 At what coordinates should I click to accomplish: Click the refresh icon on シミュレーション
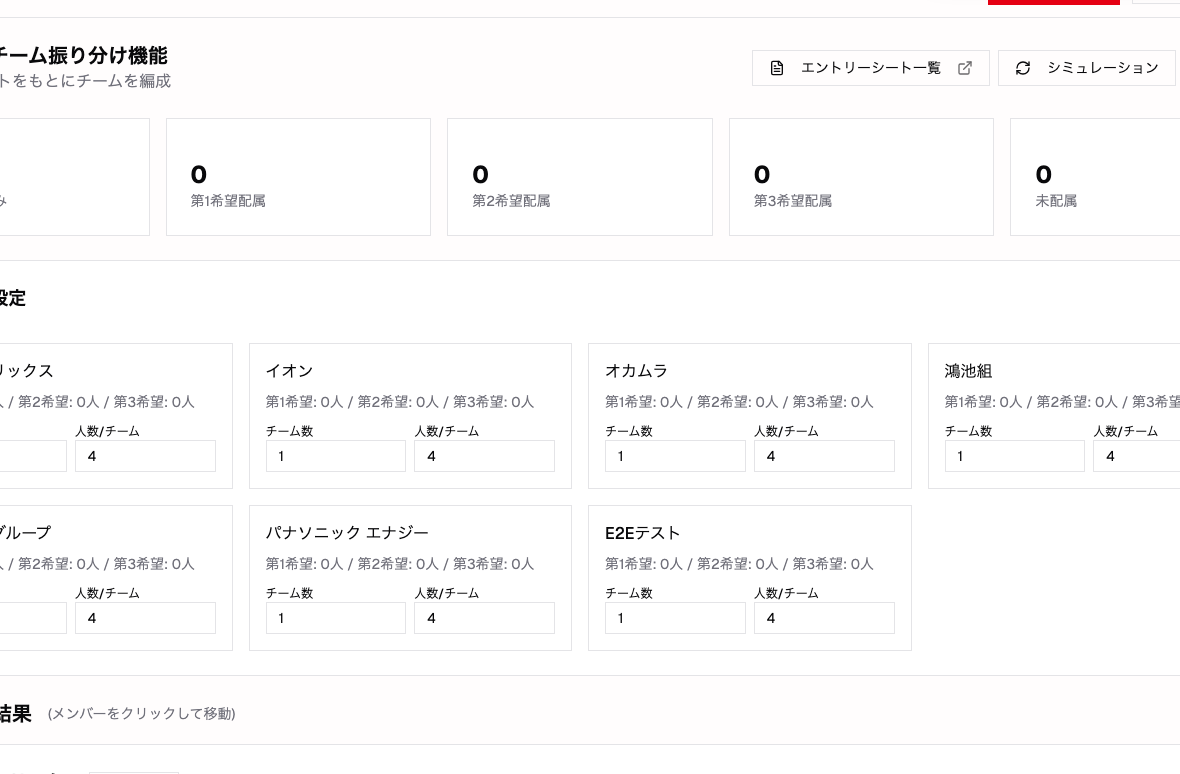pos(1023,68)
